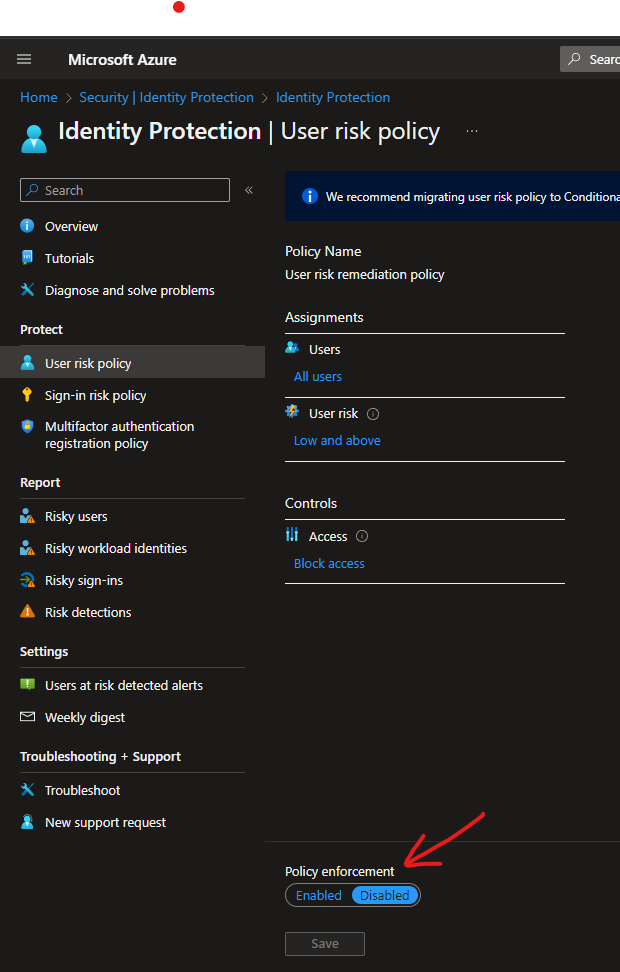Click the 'Assignments' heading
Viewport: 620px width, 972px height.
tap(324, 317)
